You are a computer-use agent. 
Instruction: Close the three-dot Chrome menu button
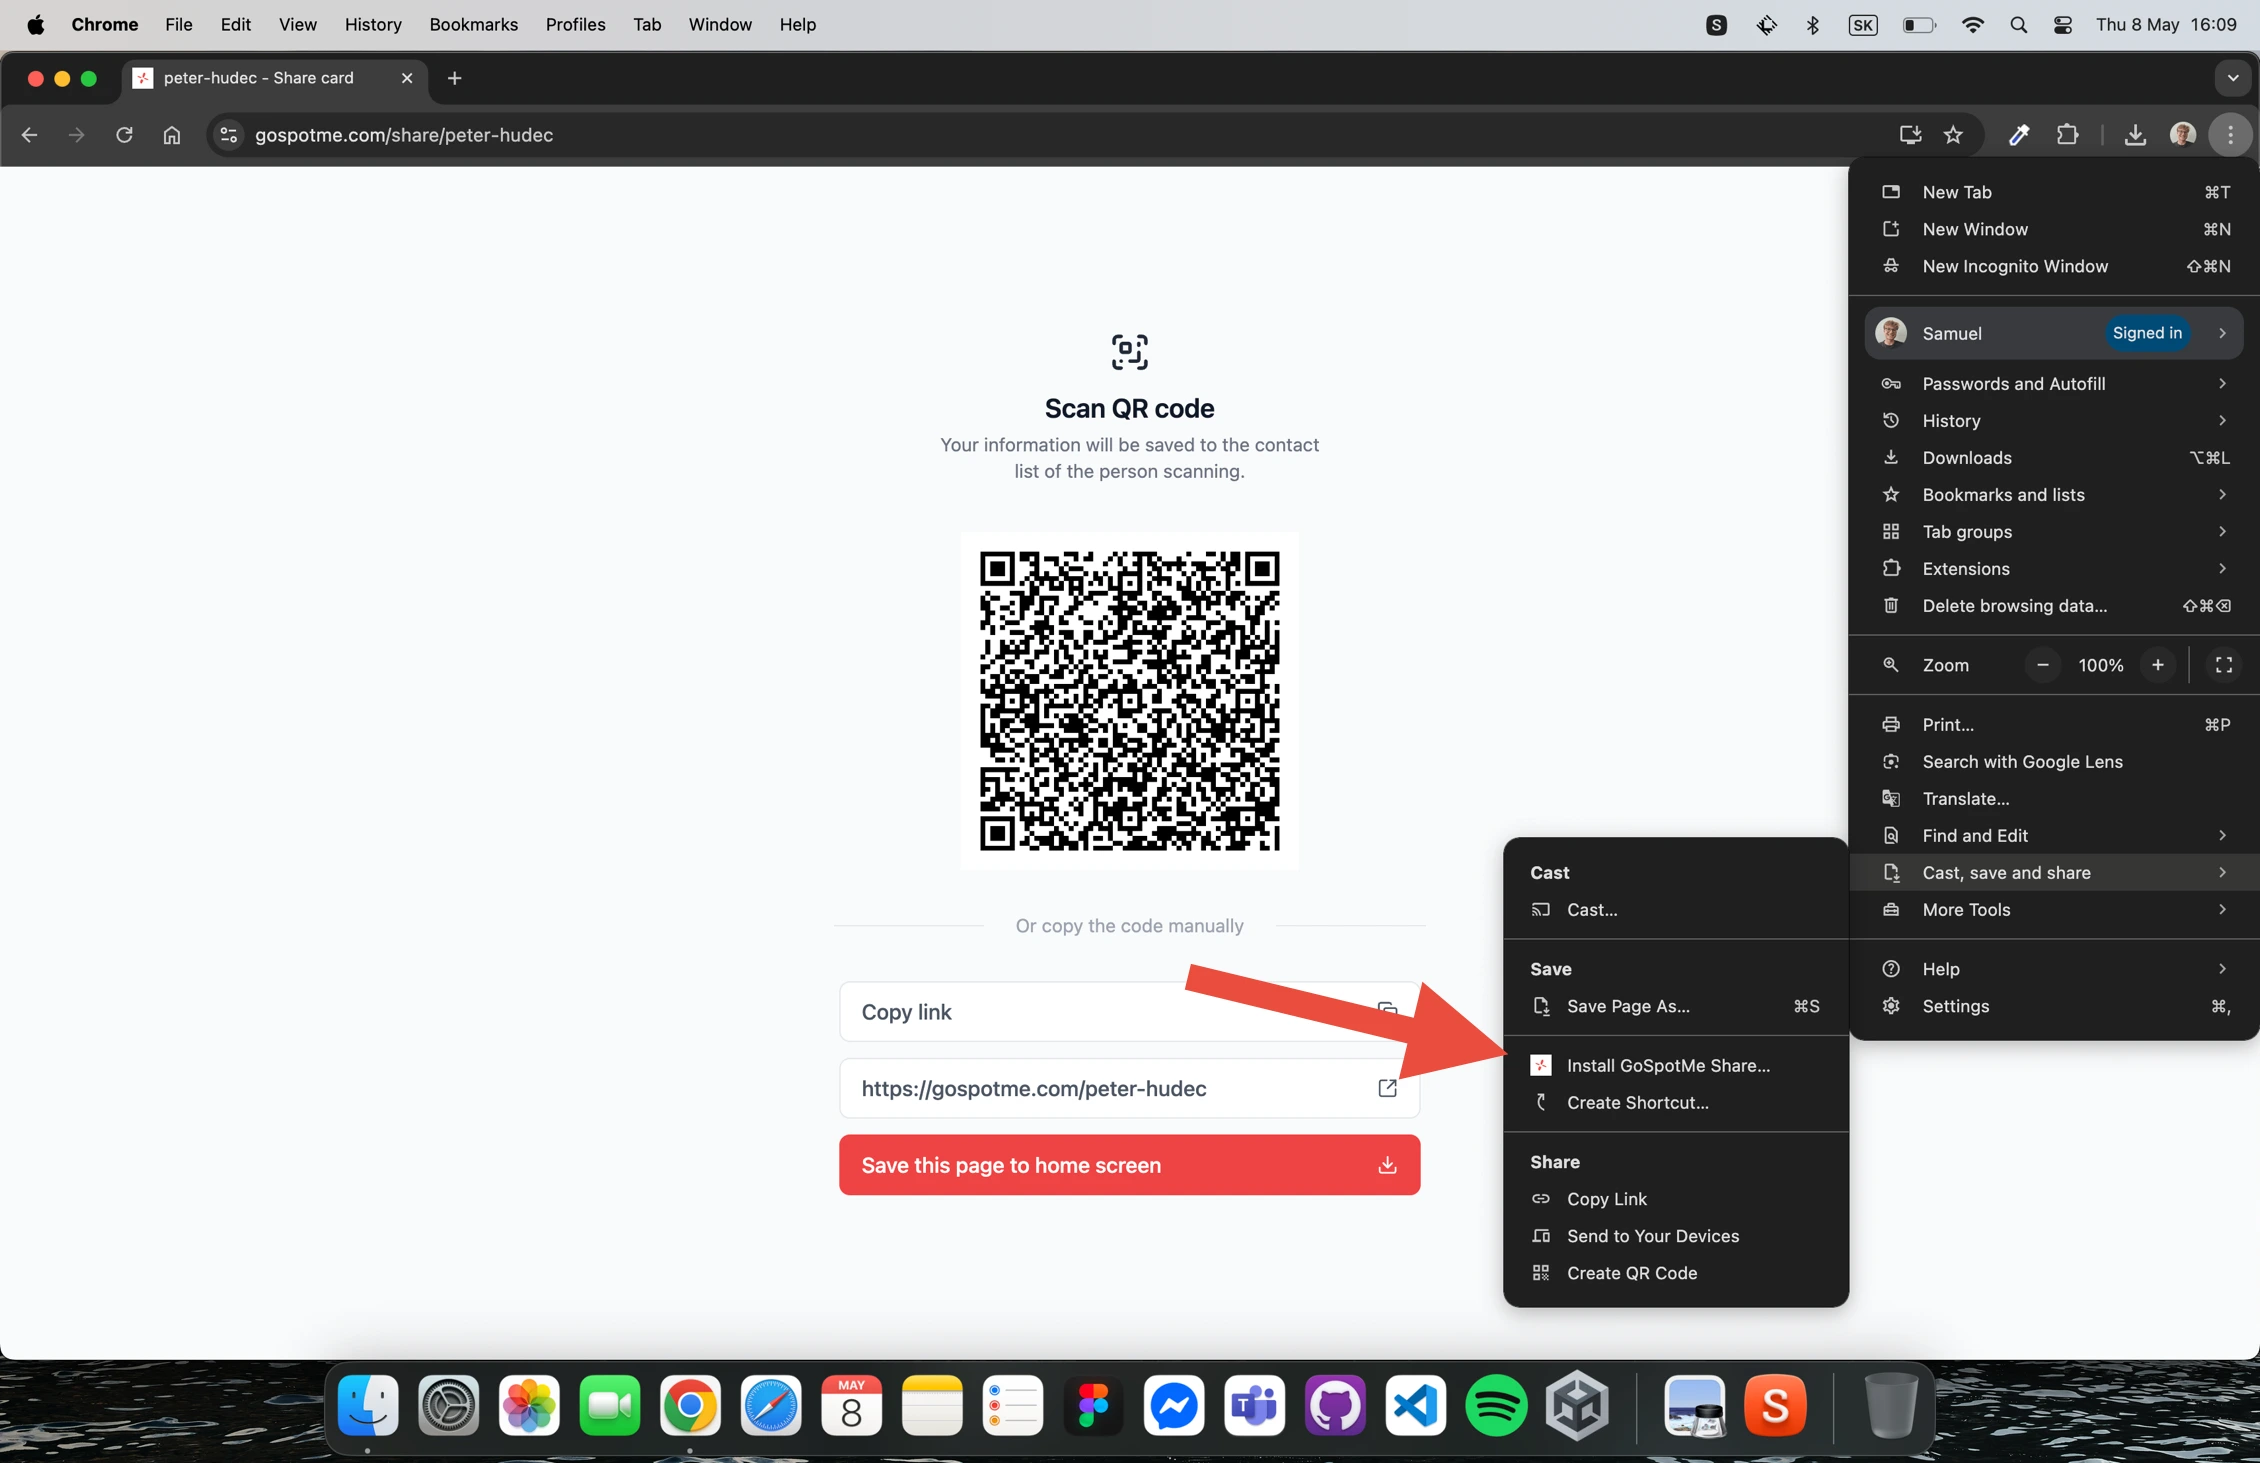tap(2231, 135)
